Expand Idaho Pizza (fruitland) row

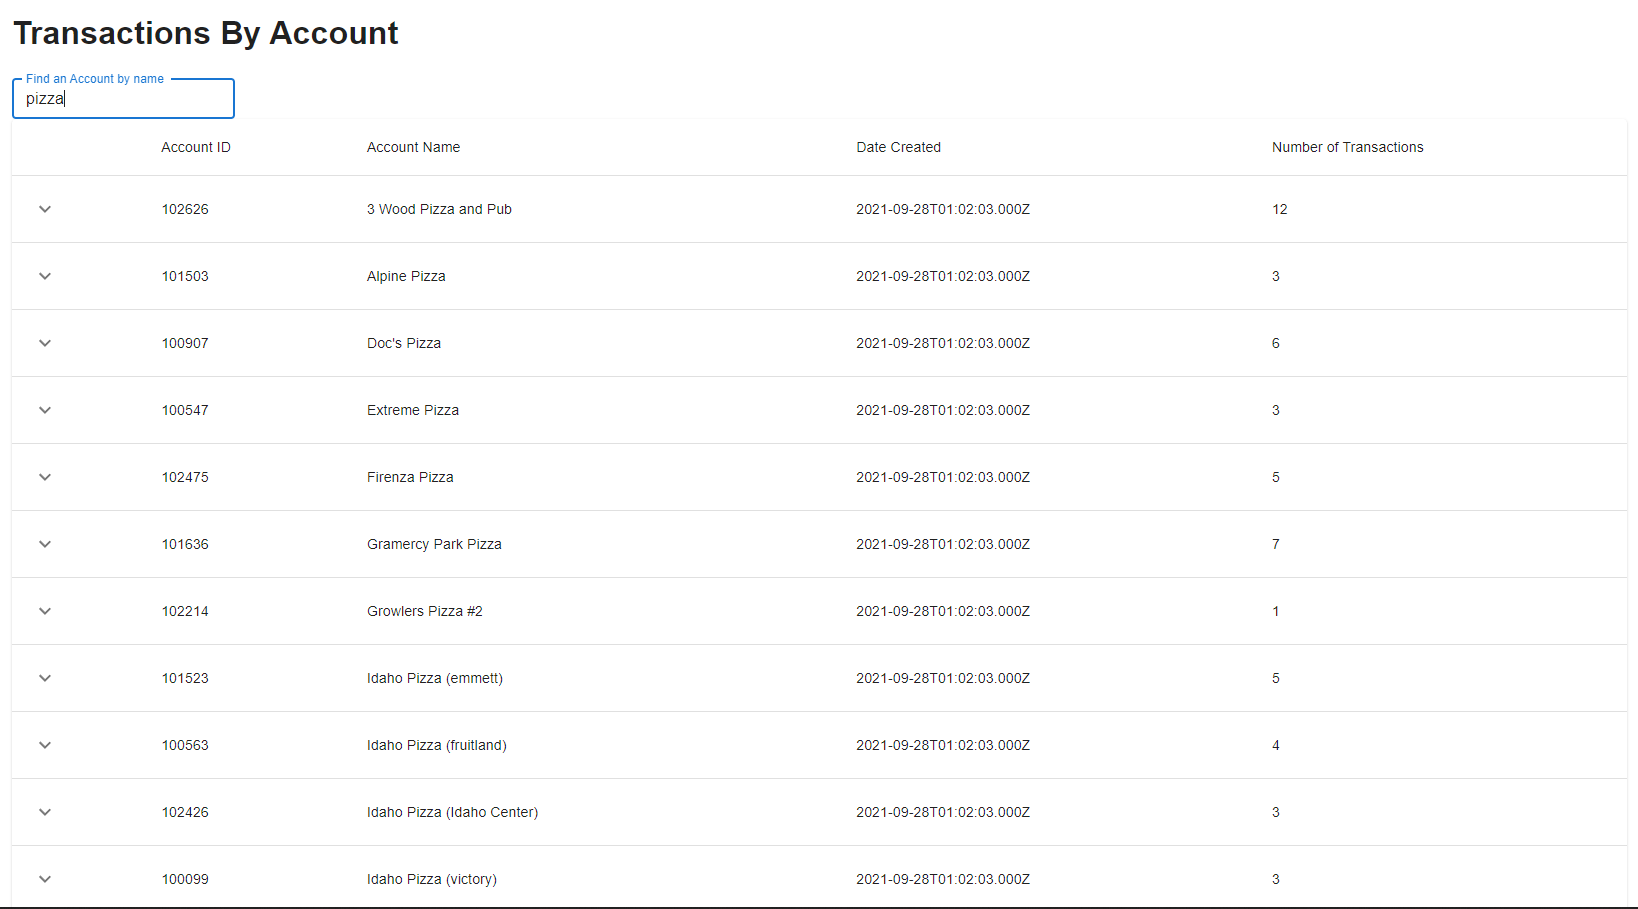point(45,745)
